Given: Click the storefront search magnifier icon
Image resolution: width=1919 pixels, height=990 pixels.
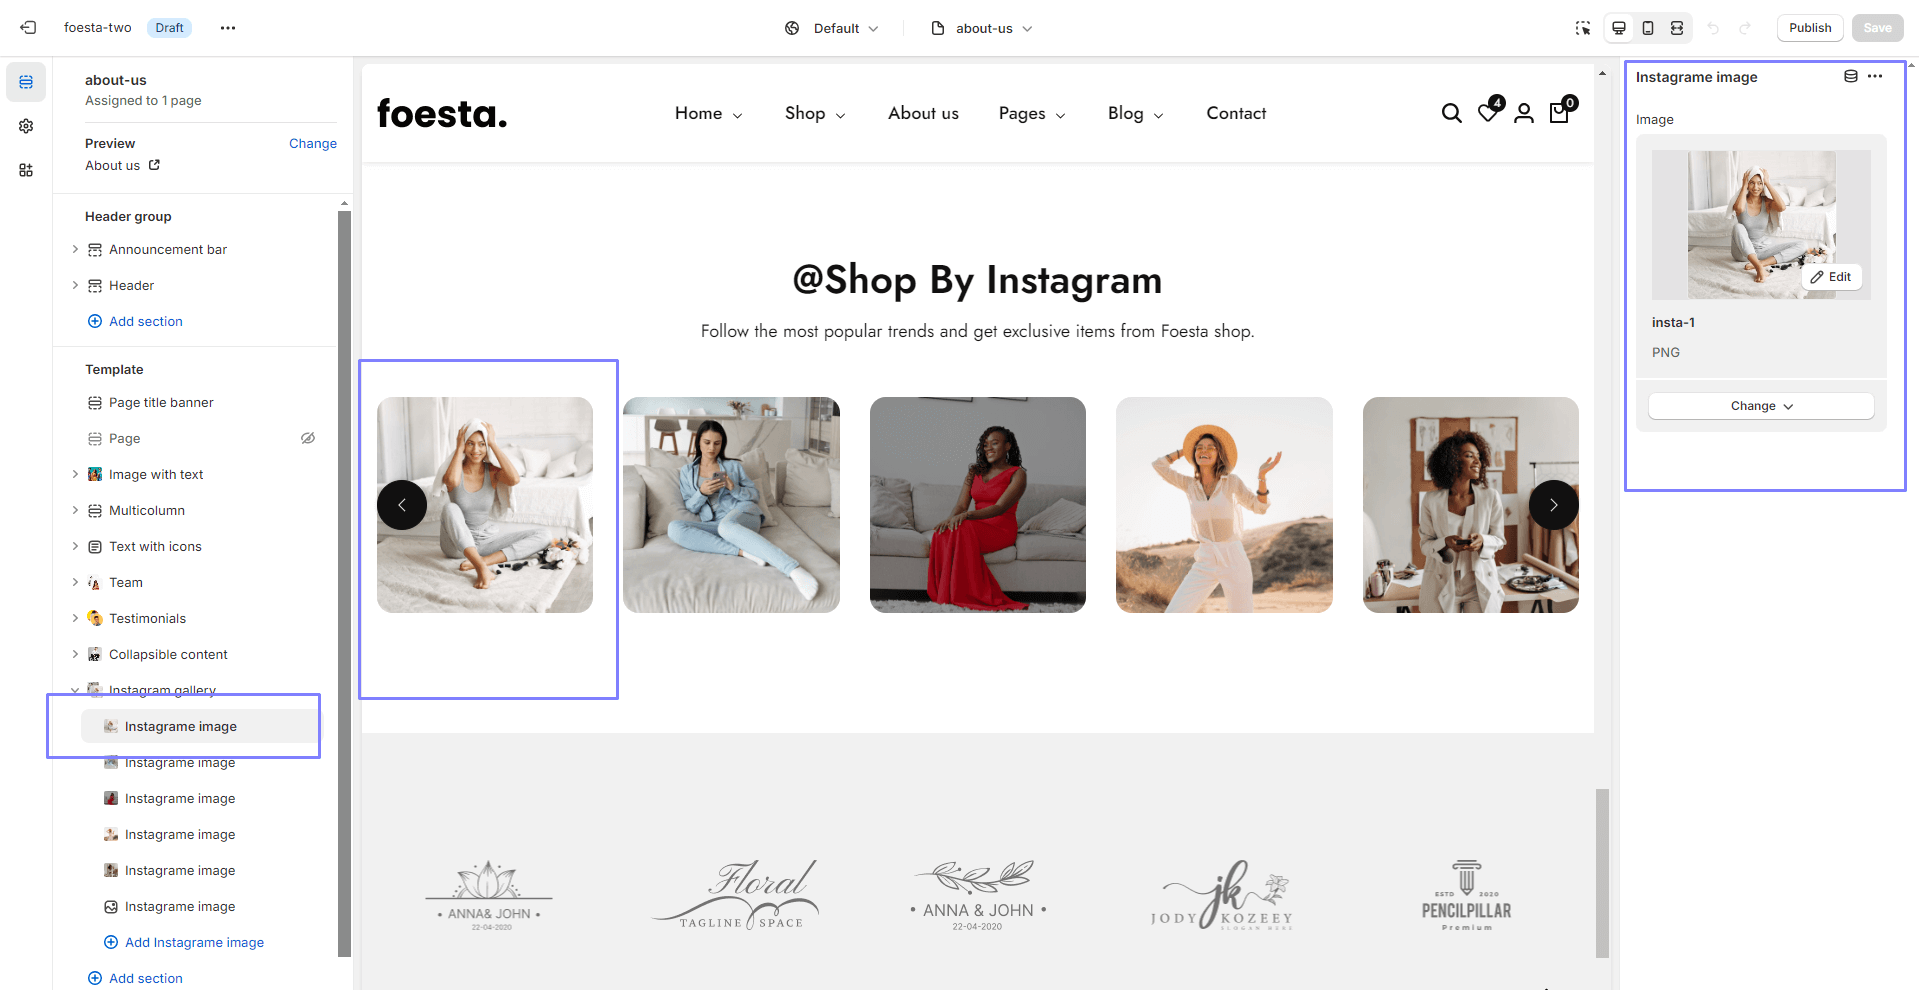Looking at the screenshot, I should click(x=1451, y=114).
